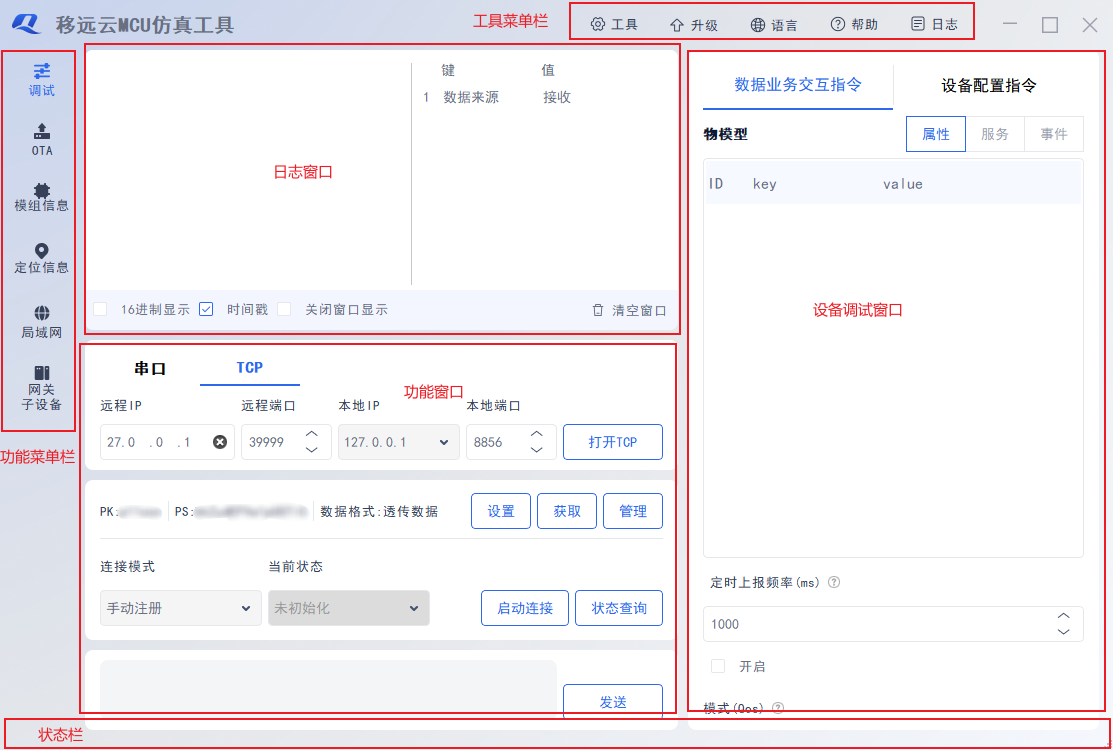Open the 模组信息 chip icon

tap(42, 189)
